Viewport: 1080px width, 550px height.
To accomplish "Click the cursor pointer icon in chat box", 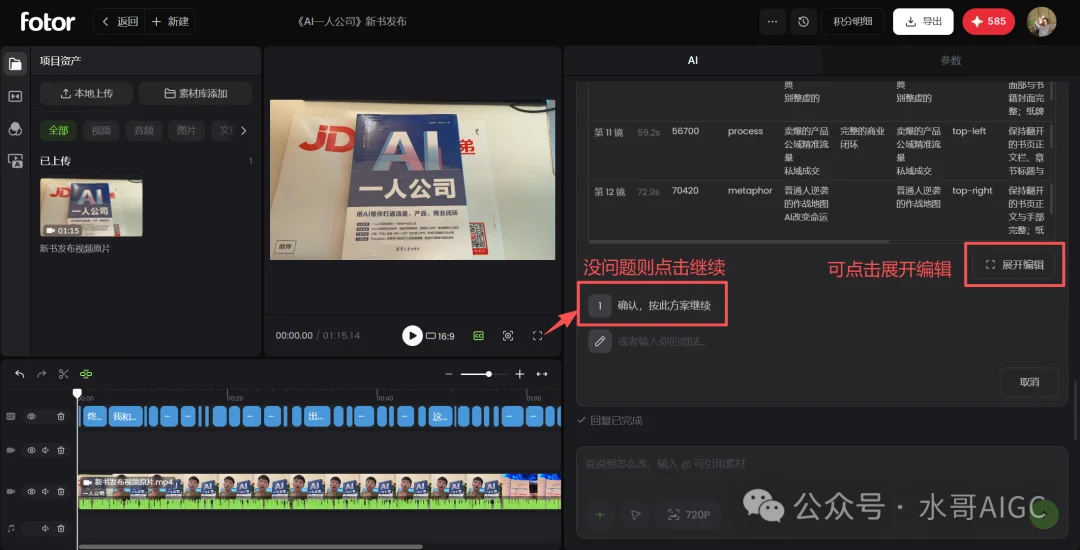I will click(635, 514).
